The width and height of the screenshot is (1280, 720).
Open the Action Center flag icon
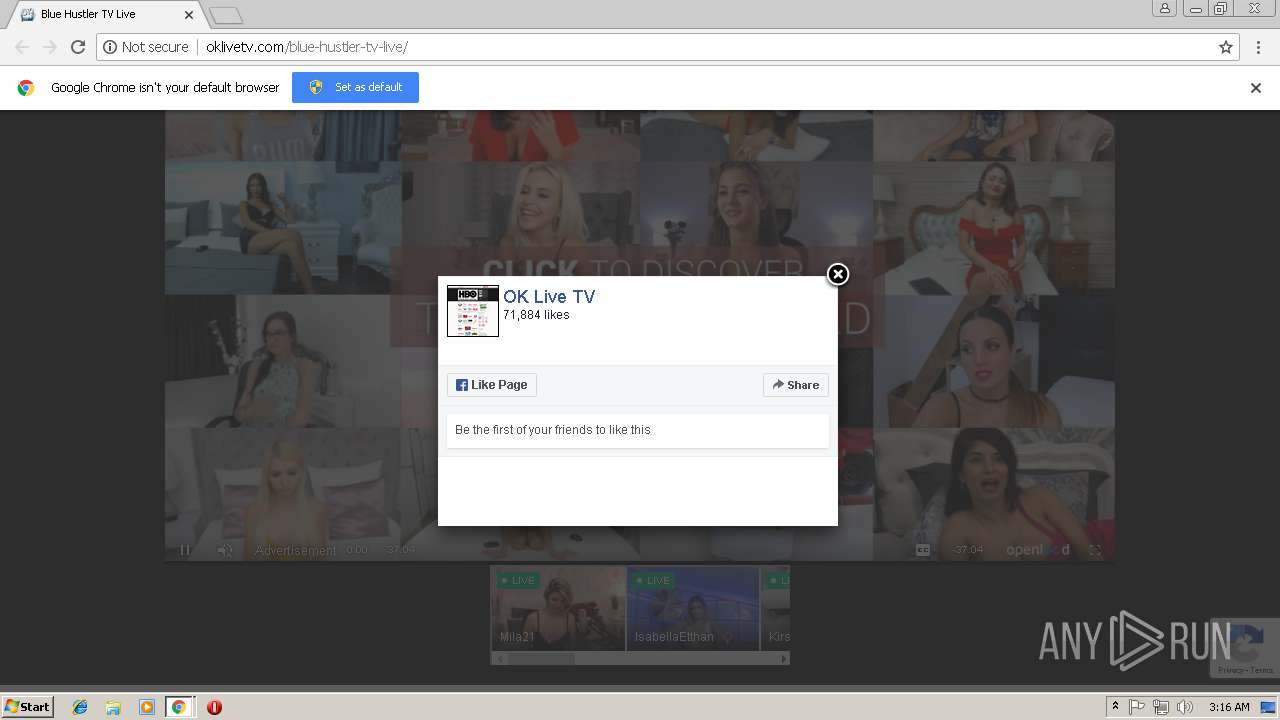pyautogui.click(x=1137, y=707)
